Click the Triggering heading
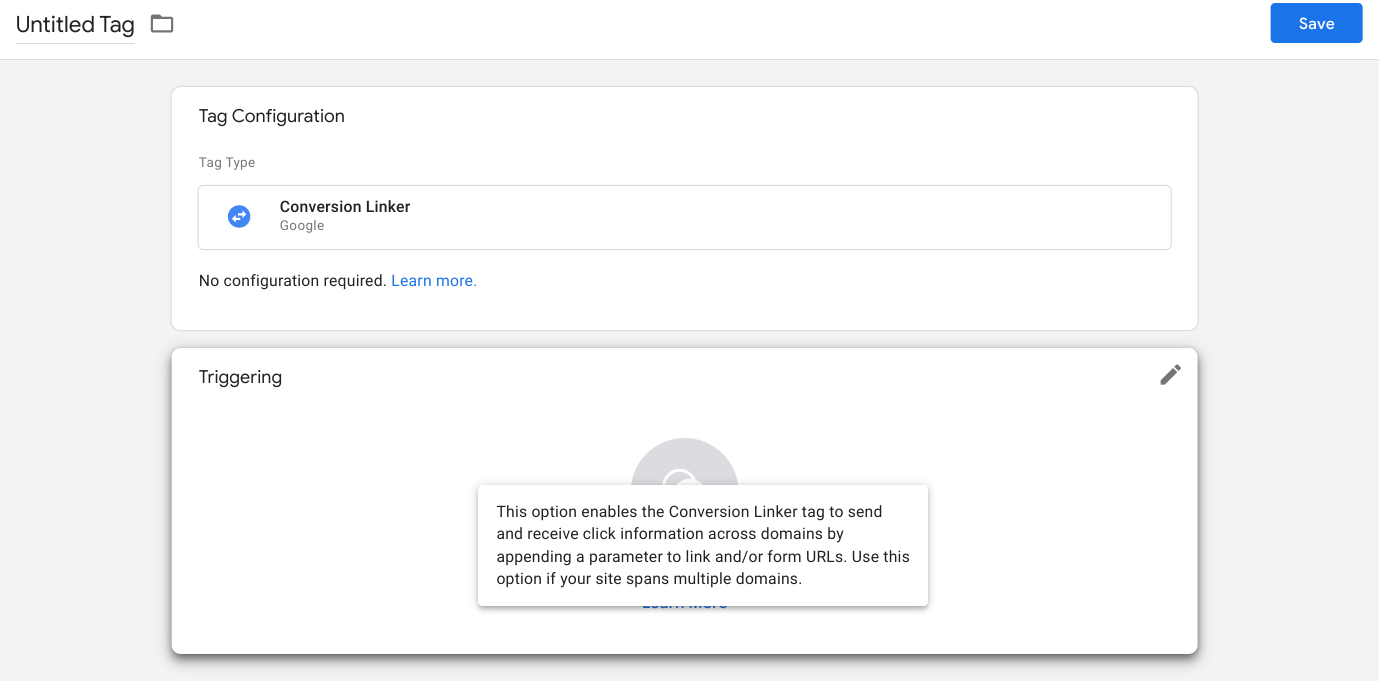The image size is (1379, 681). tap(240, 377)
